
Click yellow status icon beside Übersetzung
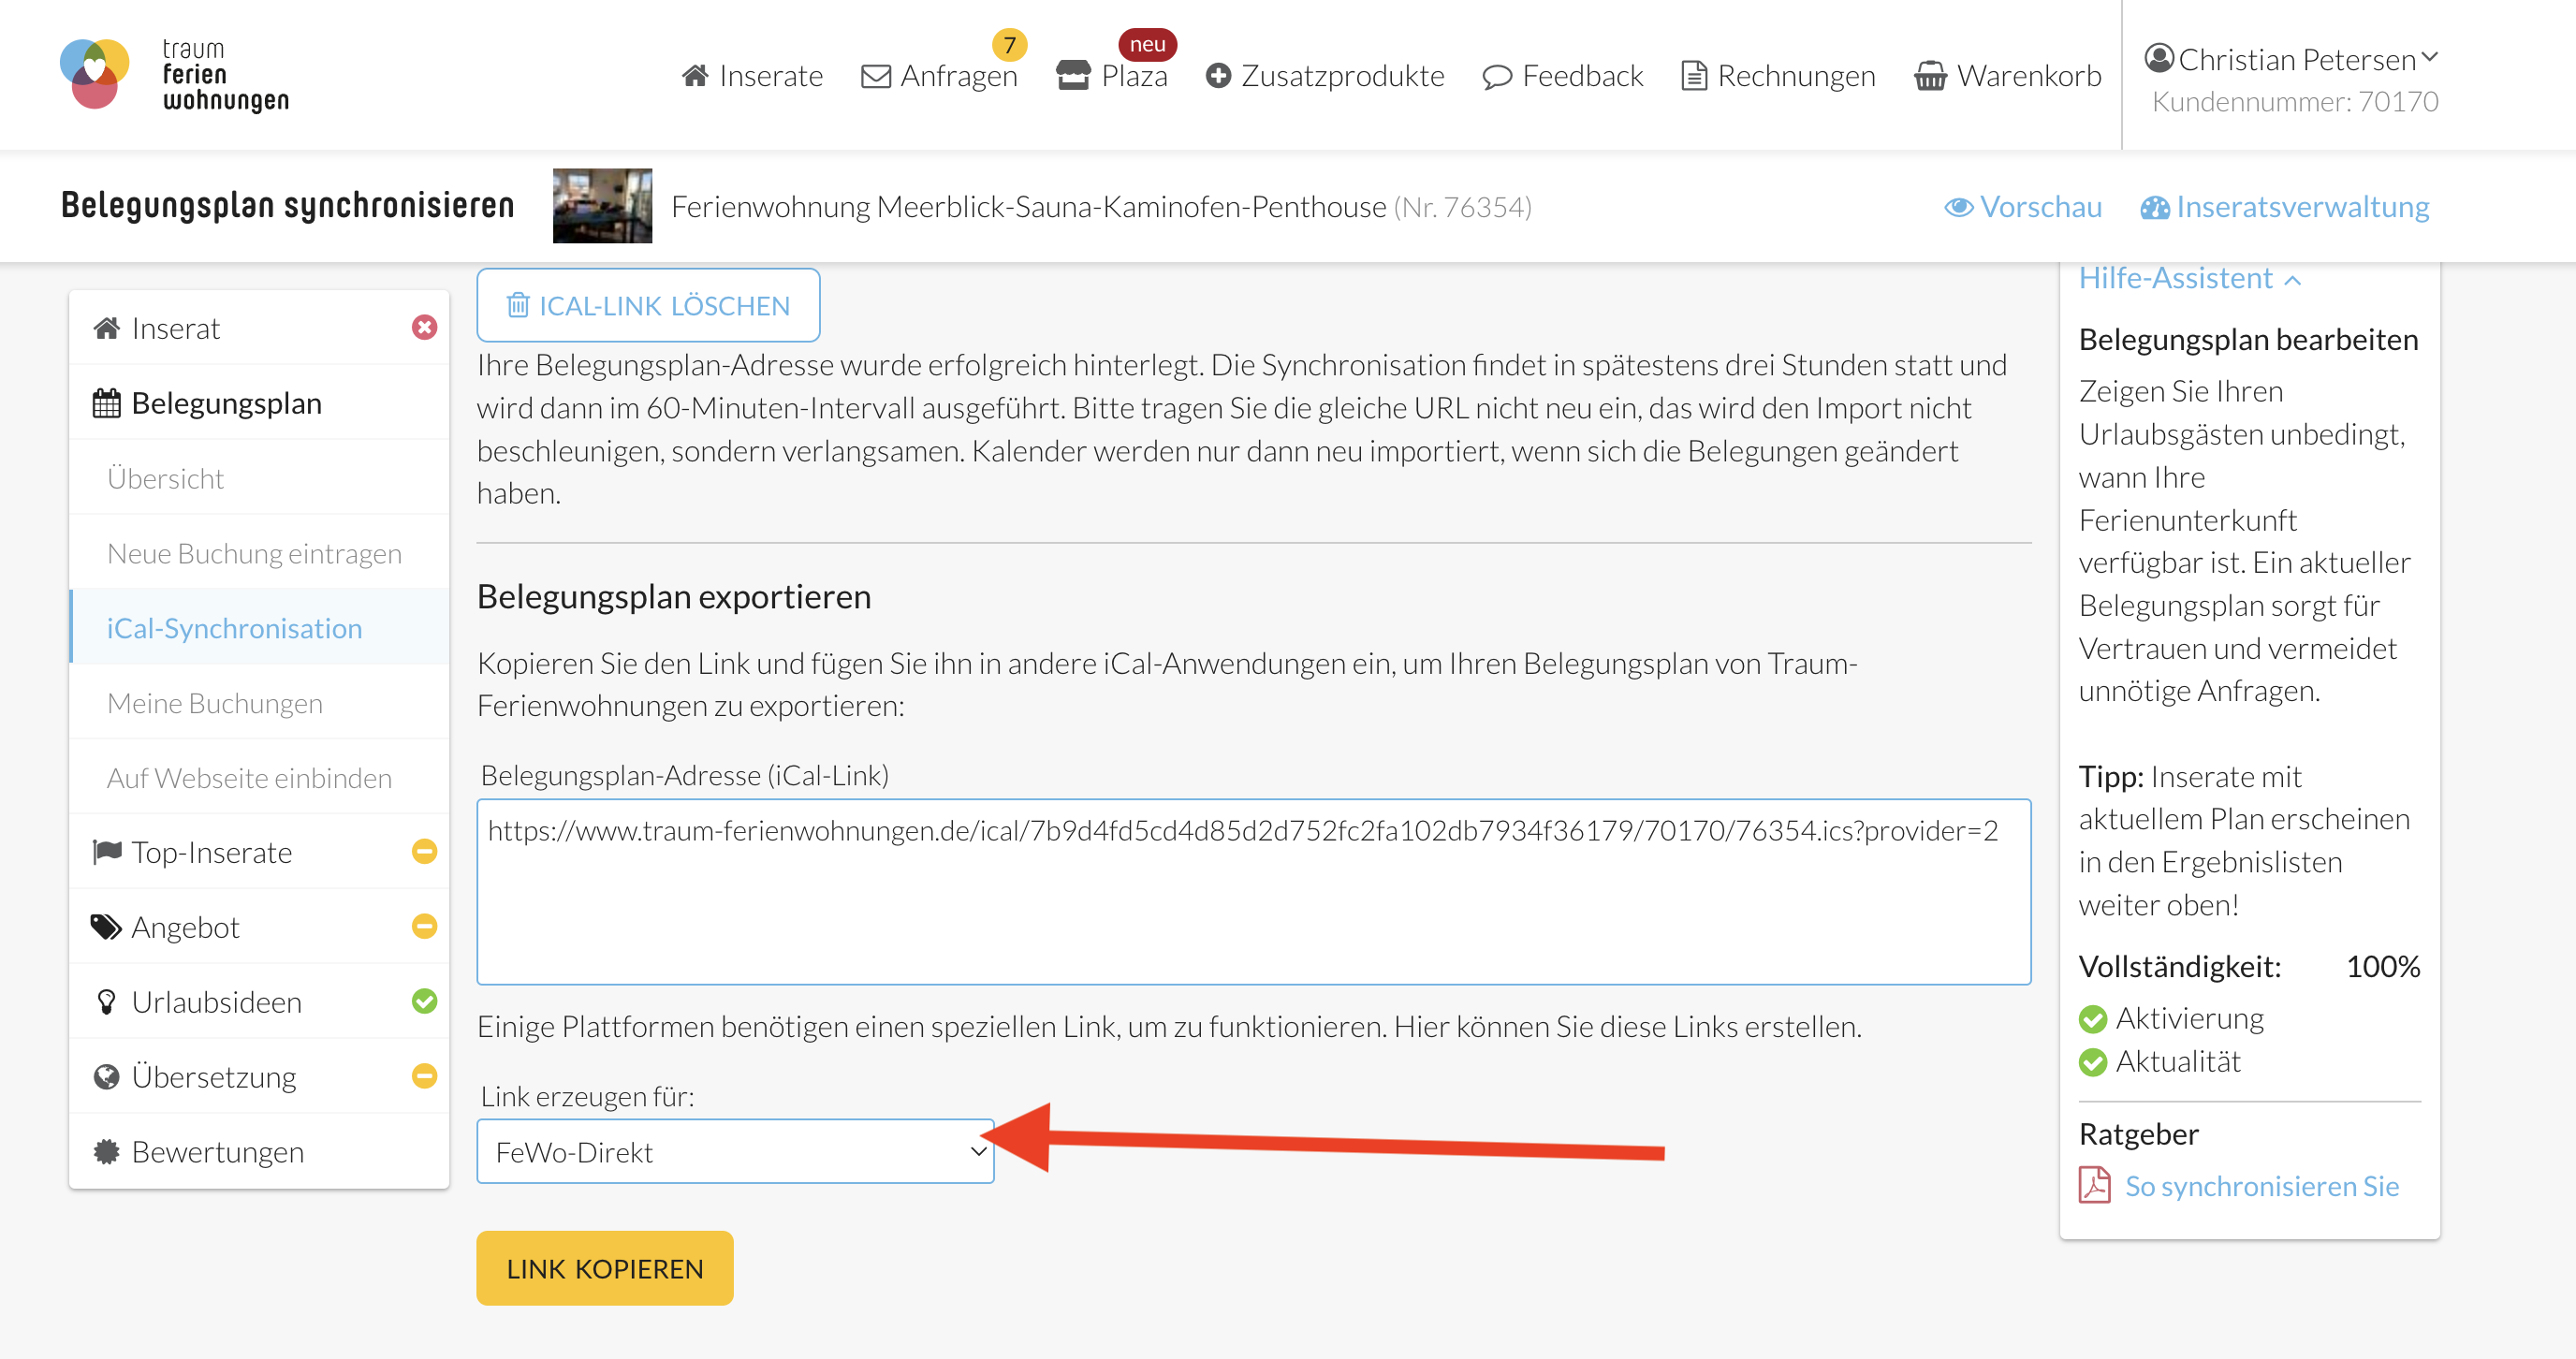click(424, 1076)
